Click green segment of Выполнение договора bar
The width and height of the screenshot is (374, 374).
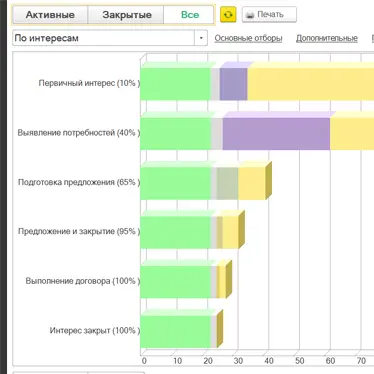pos(176,282)
